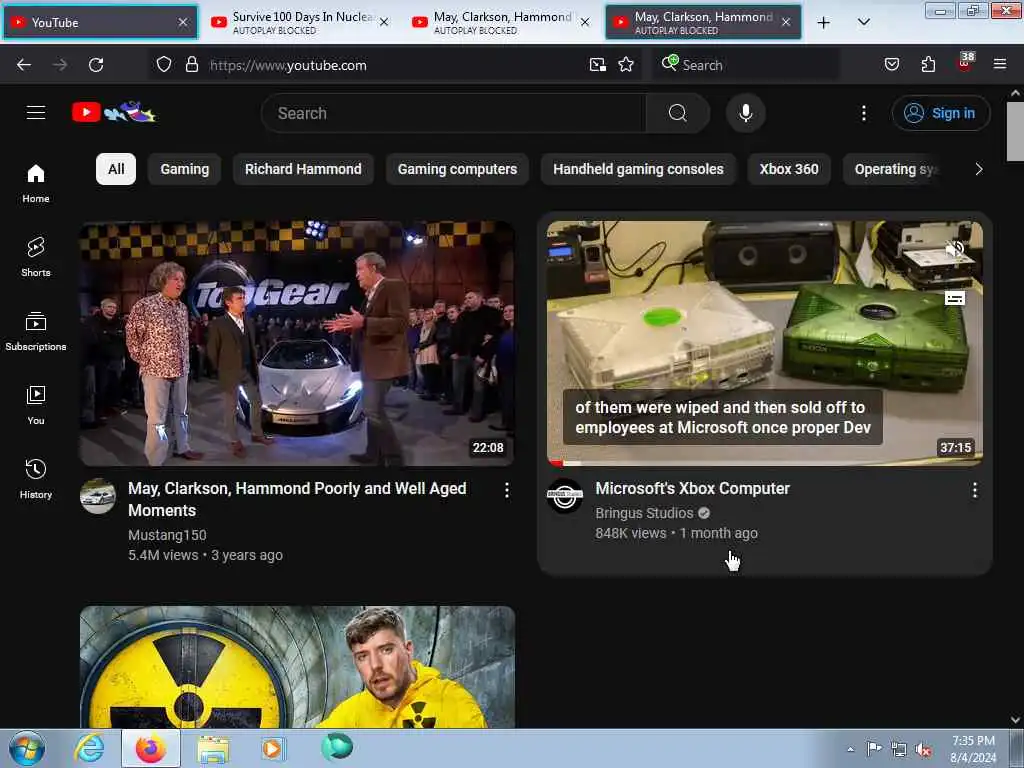Click the magnifier search button on YouTube
This screenshot has width=1024, height=768.
[x=677, y=113]
